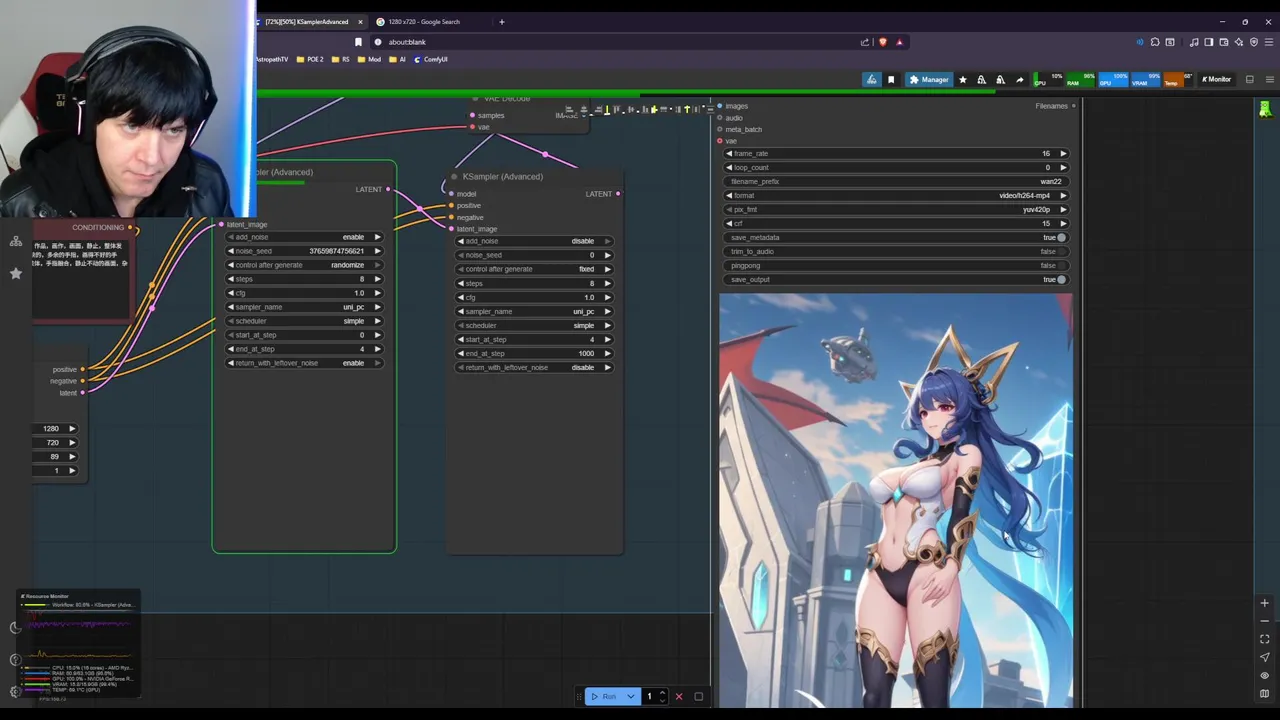The image size is (1280, 720).
Task: Click the share arrow icon in ComfyUI toolbar
Action: 1019,80
